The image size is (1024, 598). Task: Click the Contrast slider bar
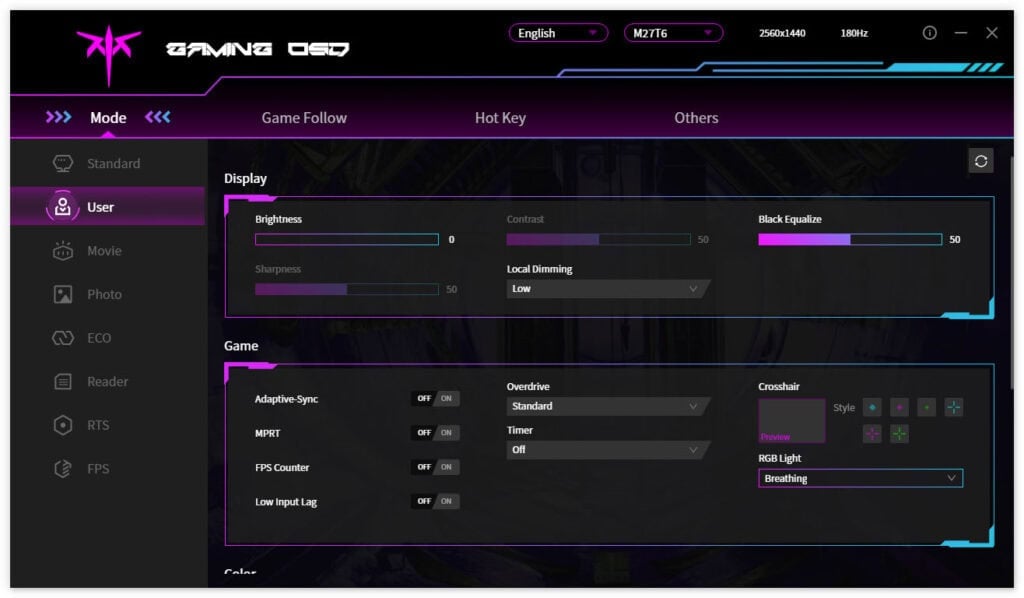pos(598,240)
